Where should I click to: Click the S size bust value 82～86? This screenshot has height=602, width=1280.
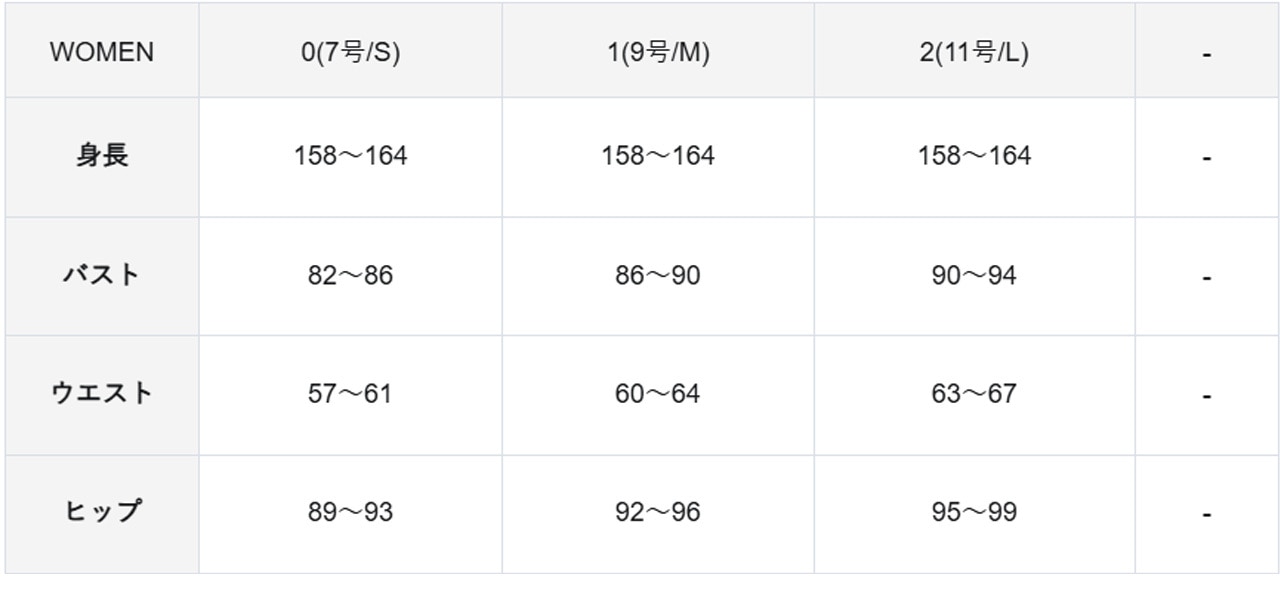(350, 275)
